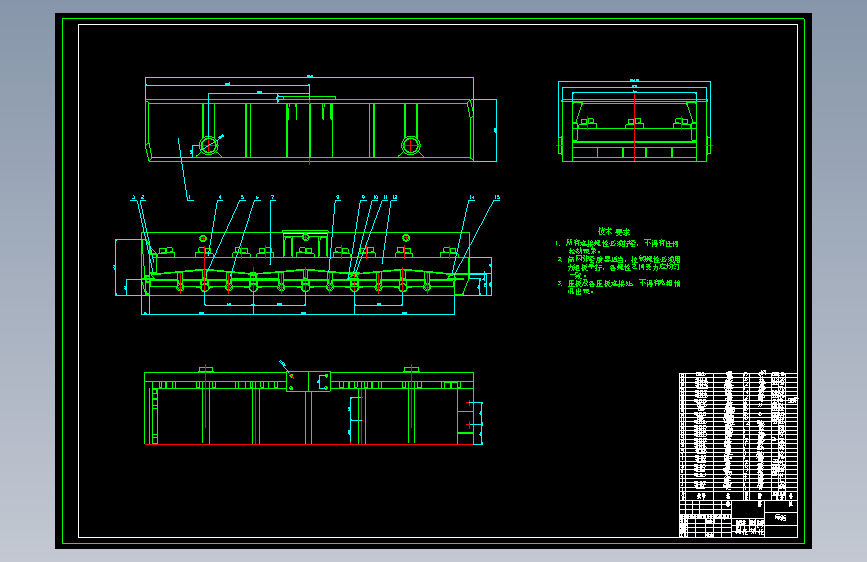Select the bottom plan view drawing

314,403
